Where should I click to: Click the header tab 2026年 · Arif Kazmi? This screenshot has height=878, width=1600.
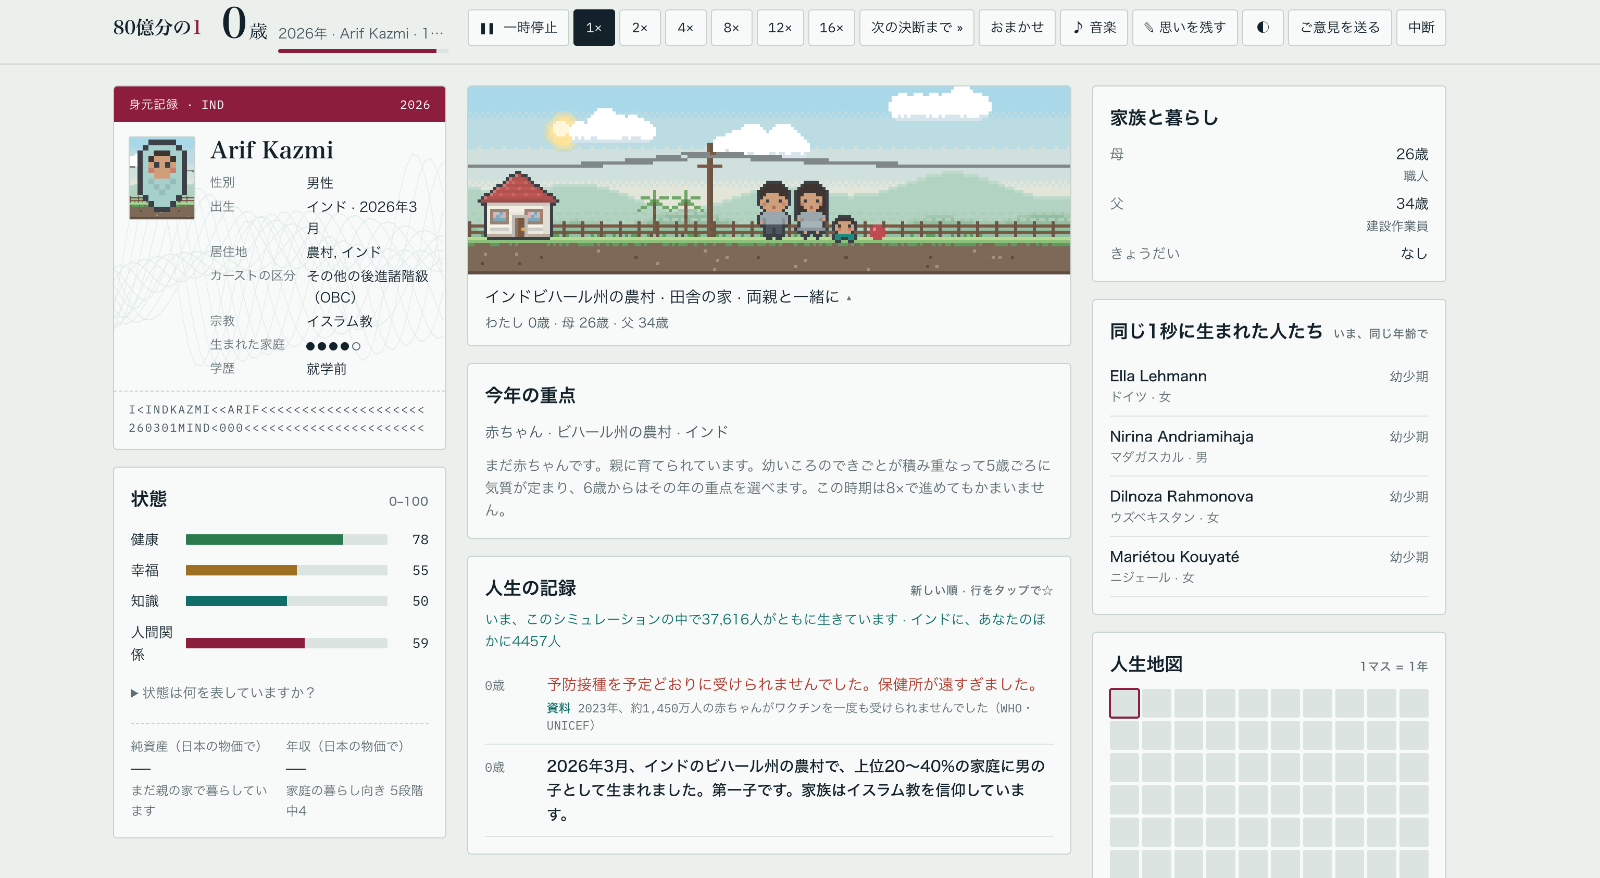point(360,34)
